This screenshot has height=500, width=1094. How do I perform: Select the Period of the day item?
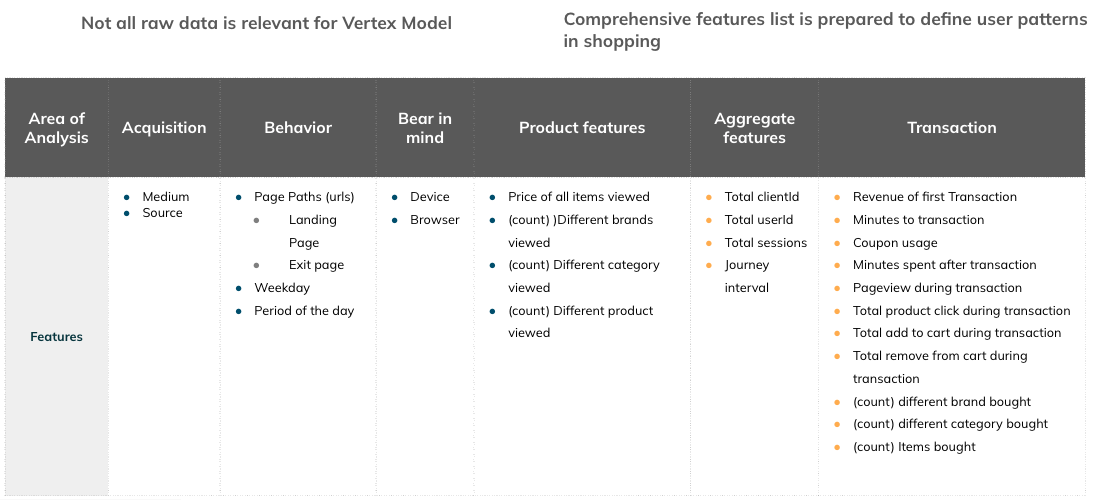click(304, 311)
